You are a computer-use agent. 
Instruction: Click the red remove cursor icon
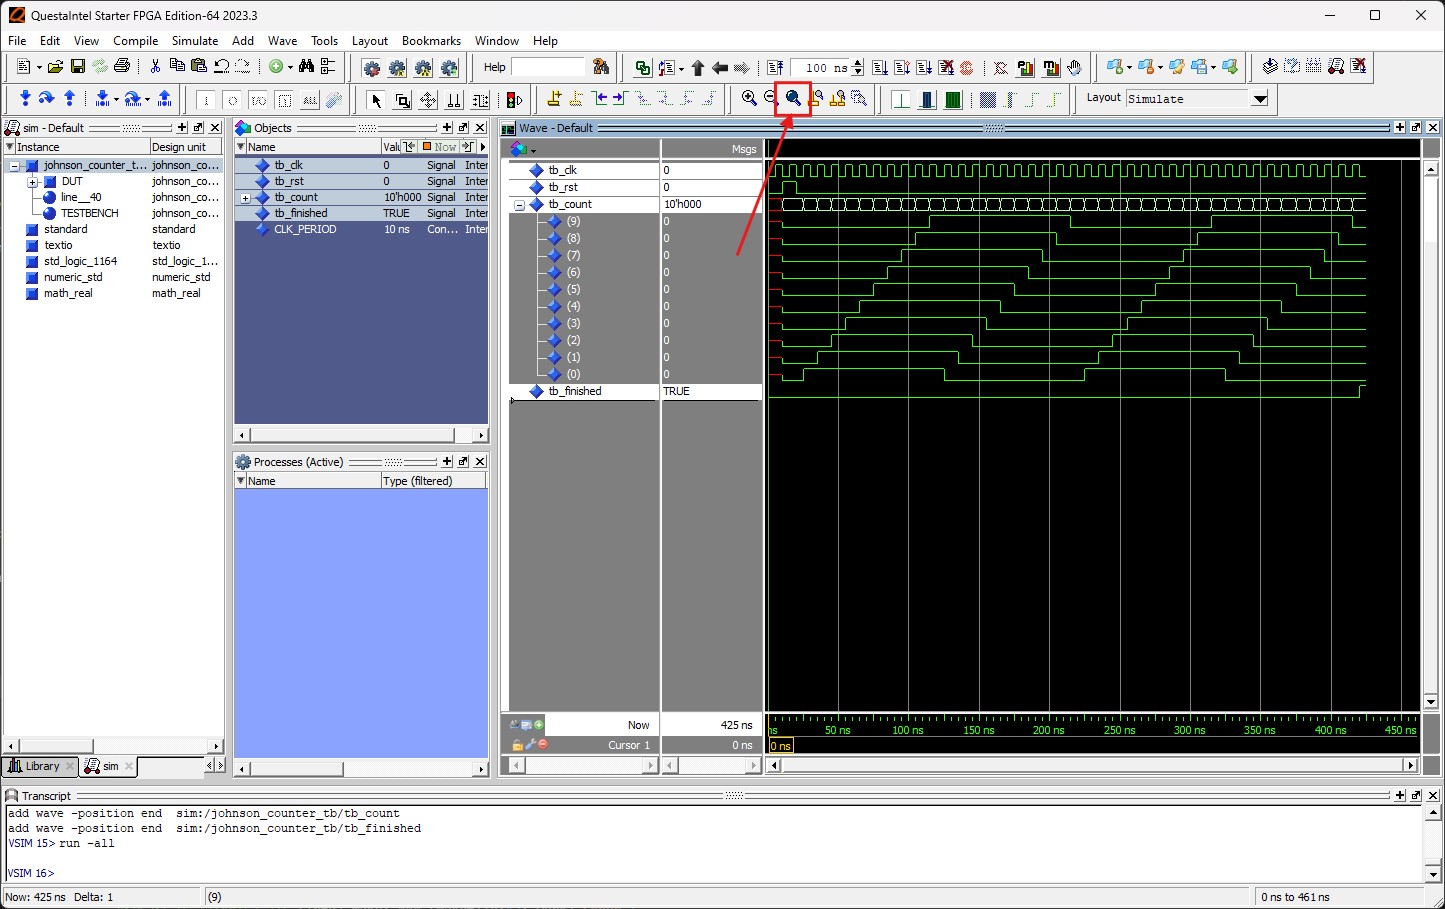tap(543, 744)
